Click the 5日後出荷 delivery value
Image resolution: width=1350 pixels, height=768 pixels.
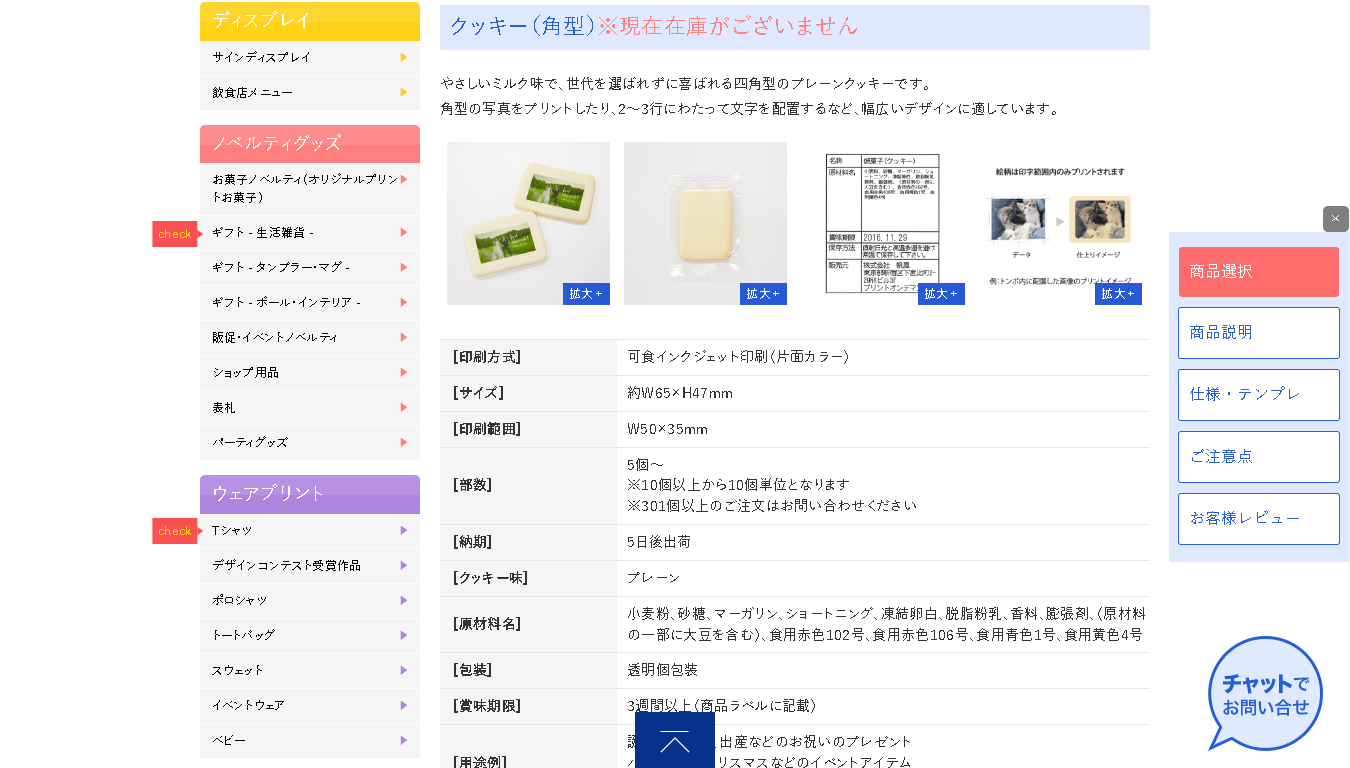tap(659, 542)
